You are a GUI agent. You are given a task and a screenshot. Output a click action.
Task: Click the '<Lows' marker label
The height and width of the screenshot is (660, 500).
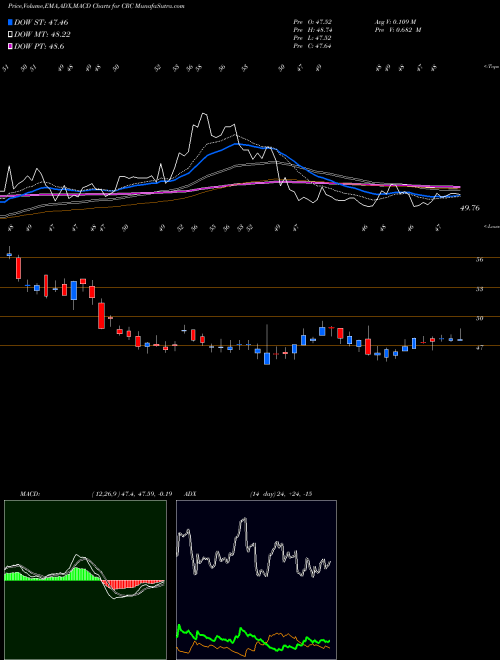point(491,226)
